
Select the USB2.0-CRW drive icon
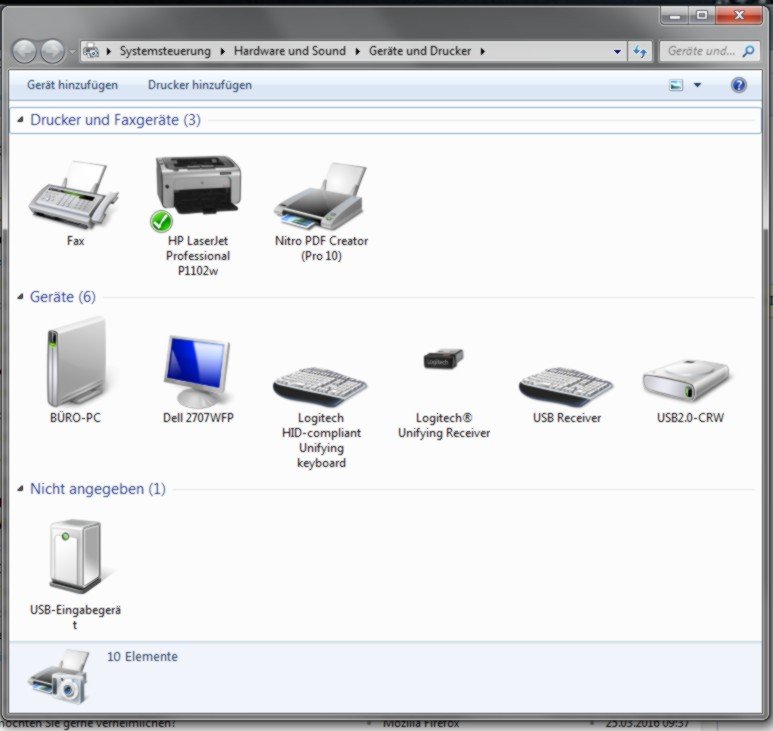tap(686, 381)
